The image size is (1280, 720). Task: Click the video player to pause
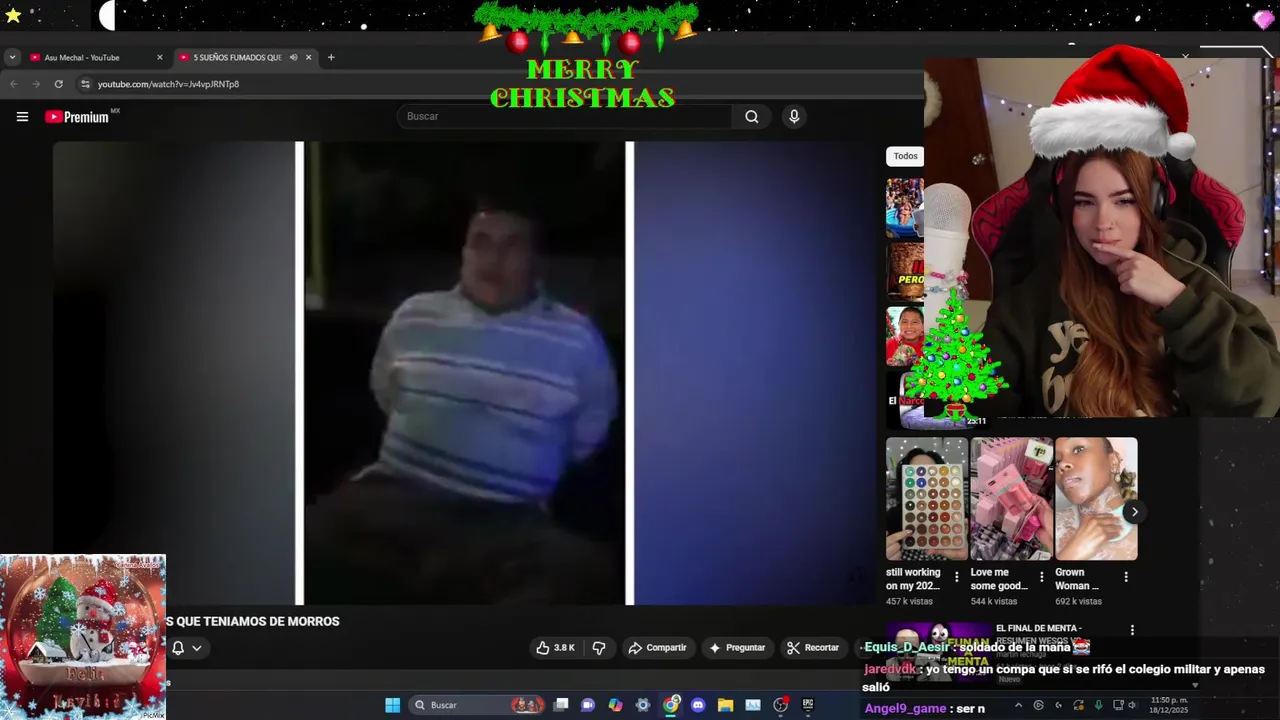[465, 373]
